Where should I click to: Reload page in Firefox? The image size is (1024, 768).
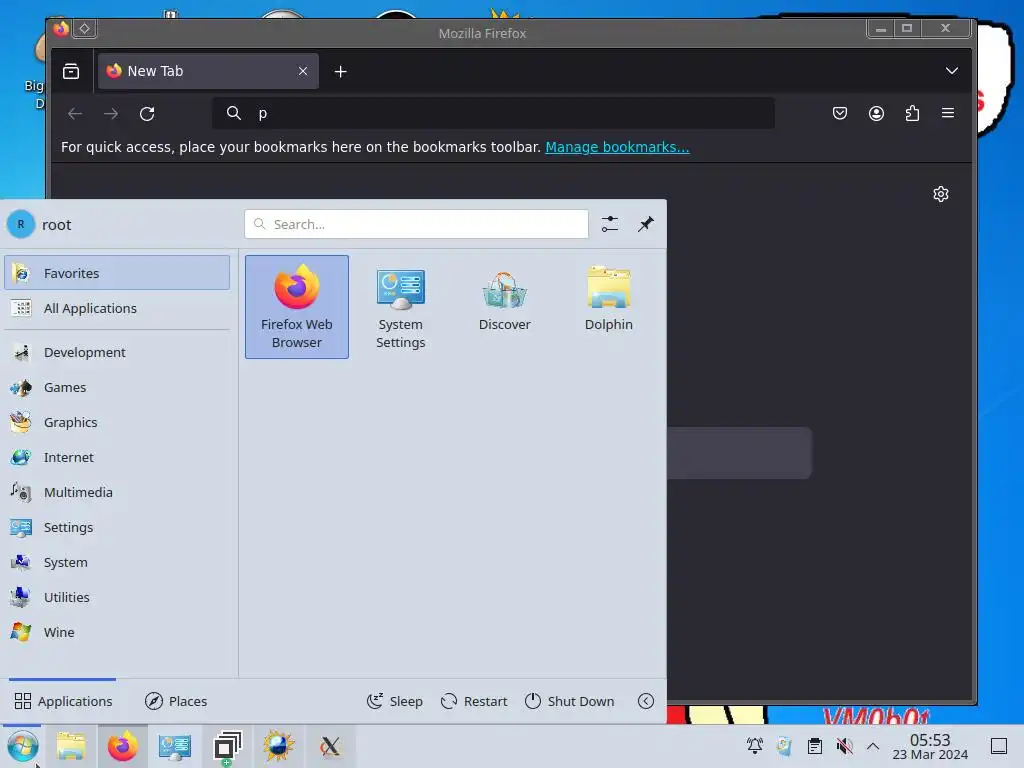(147, 114)
